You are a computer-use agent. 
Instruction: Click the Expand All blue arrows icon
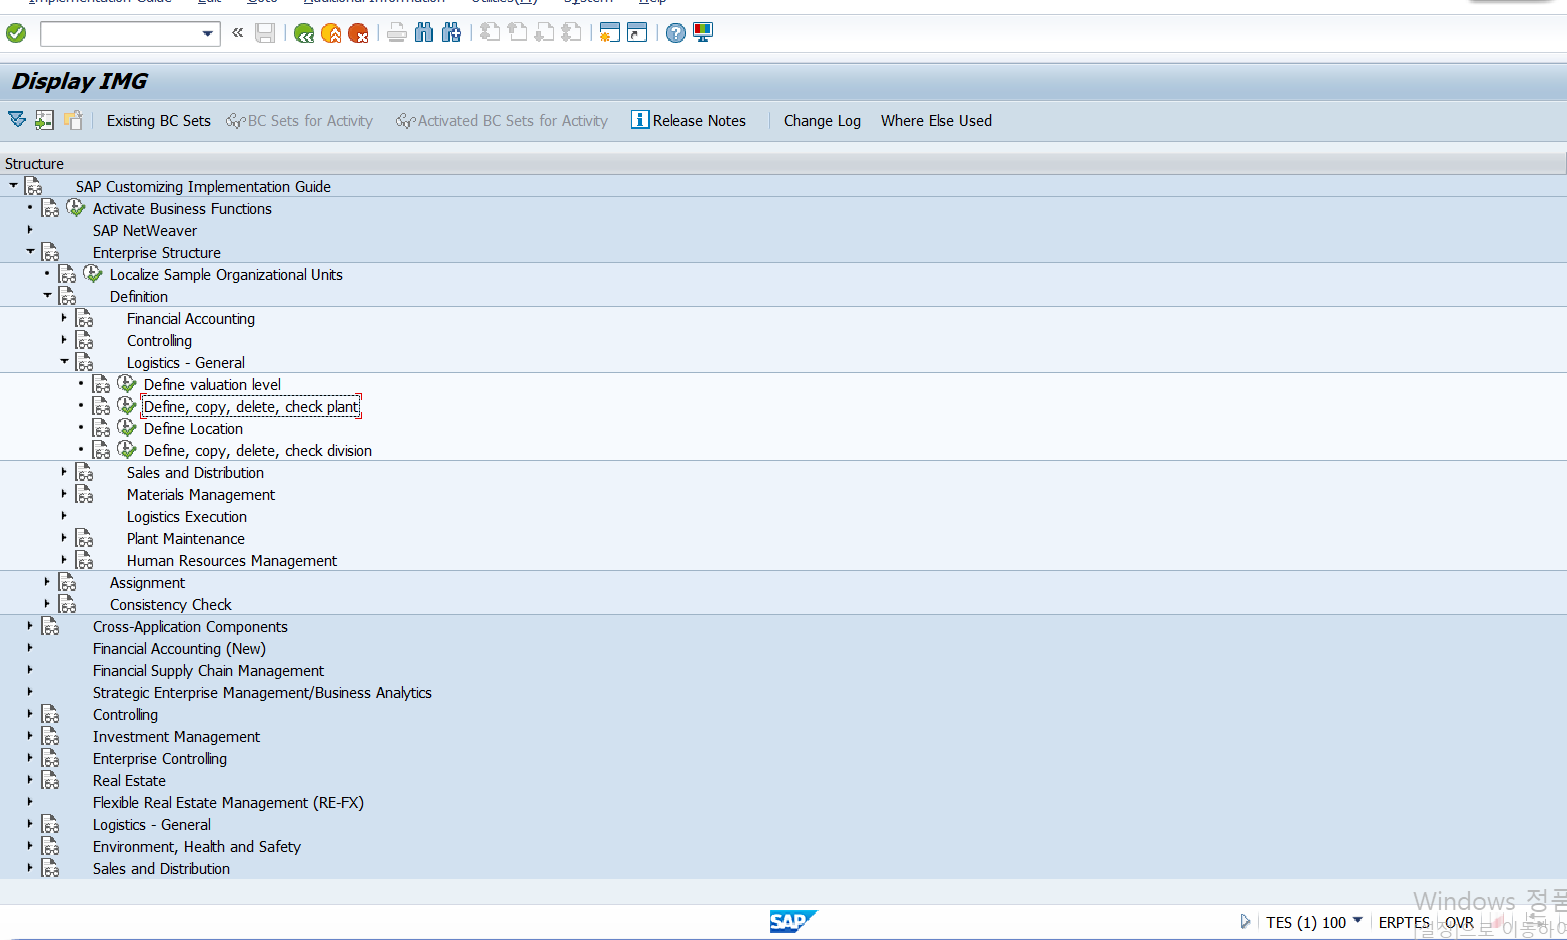point(17,120)
